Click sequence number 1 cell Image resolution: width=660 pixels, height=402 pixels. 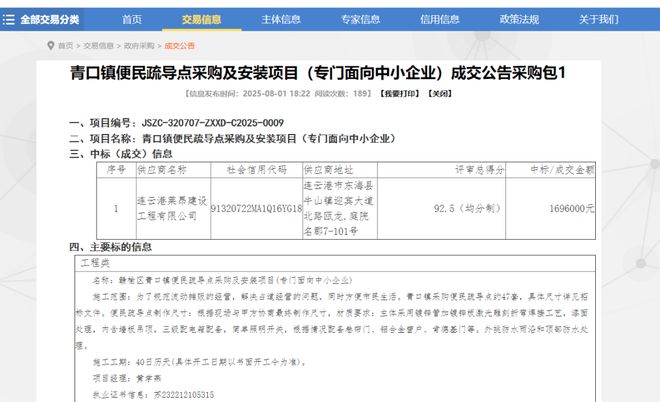[116, 208]
